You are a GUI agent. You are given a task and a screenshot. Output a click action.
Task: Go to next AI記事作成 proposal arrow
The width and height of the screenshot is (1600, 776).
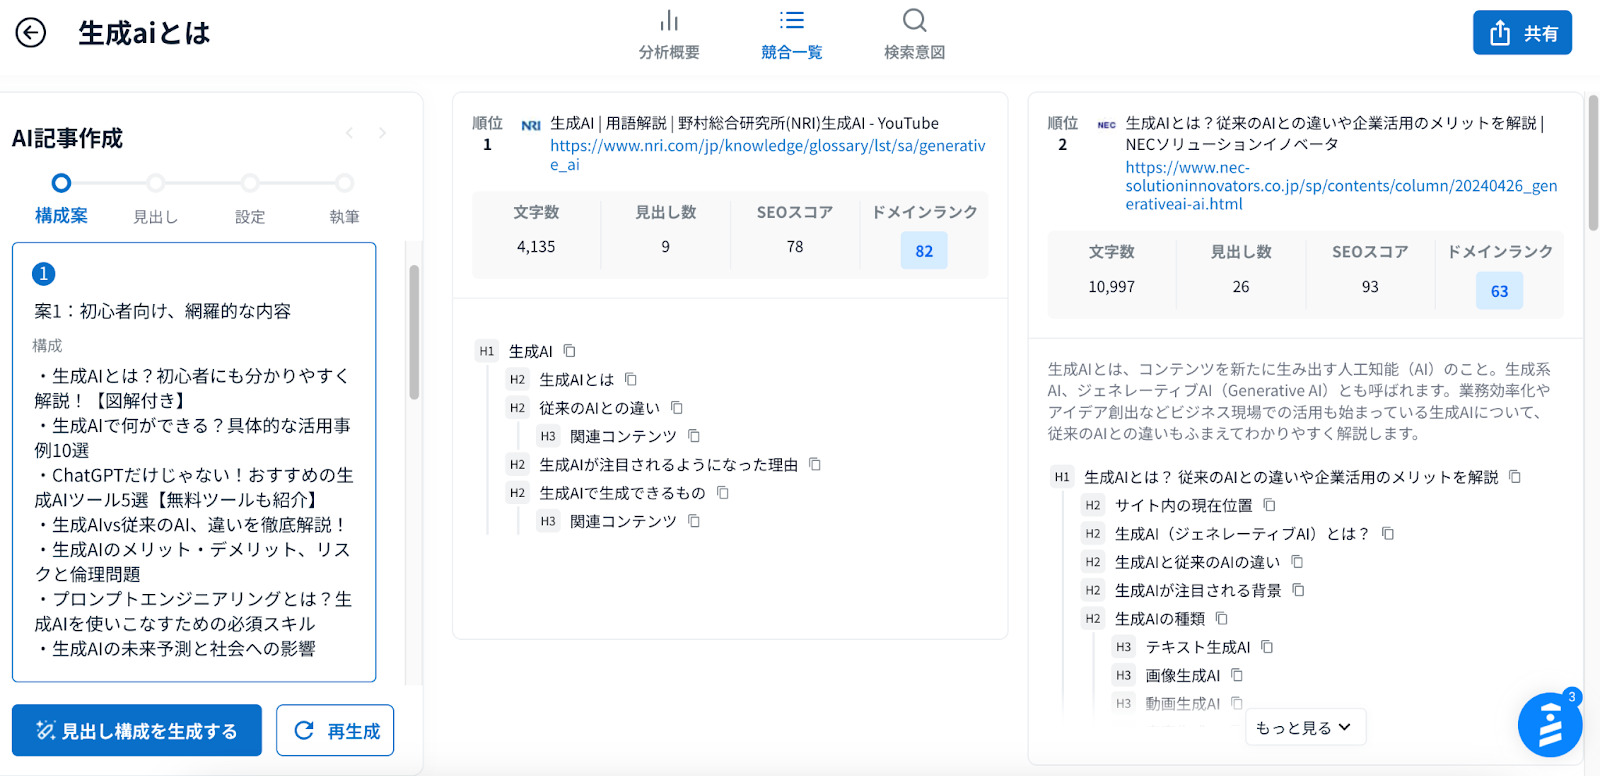click(x=382, y=133)
